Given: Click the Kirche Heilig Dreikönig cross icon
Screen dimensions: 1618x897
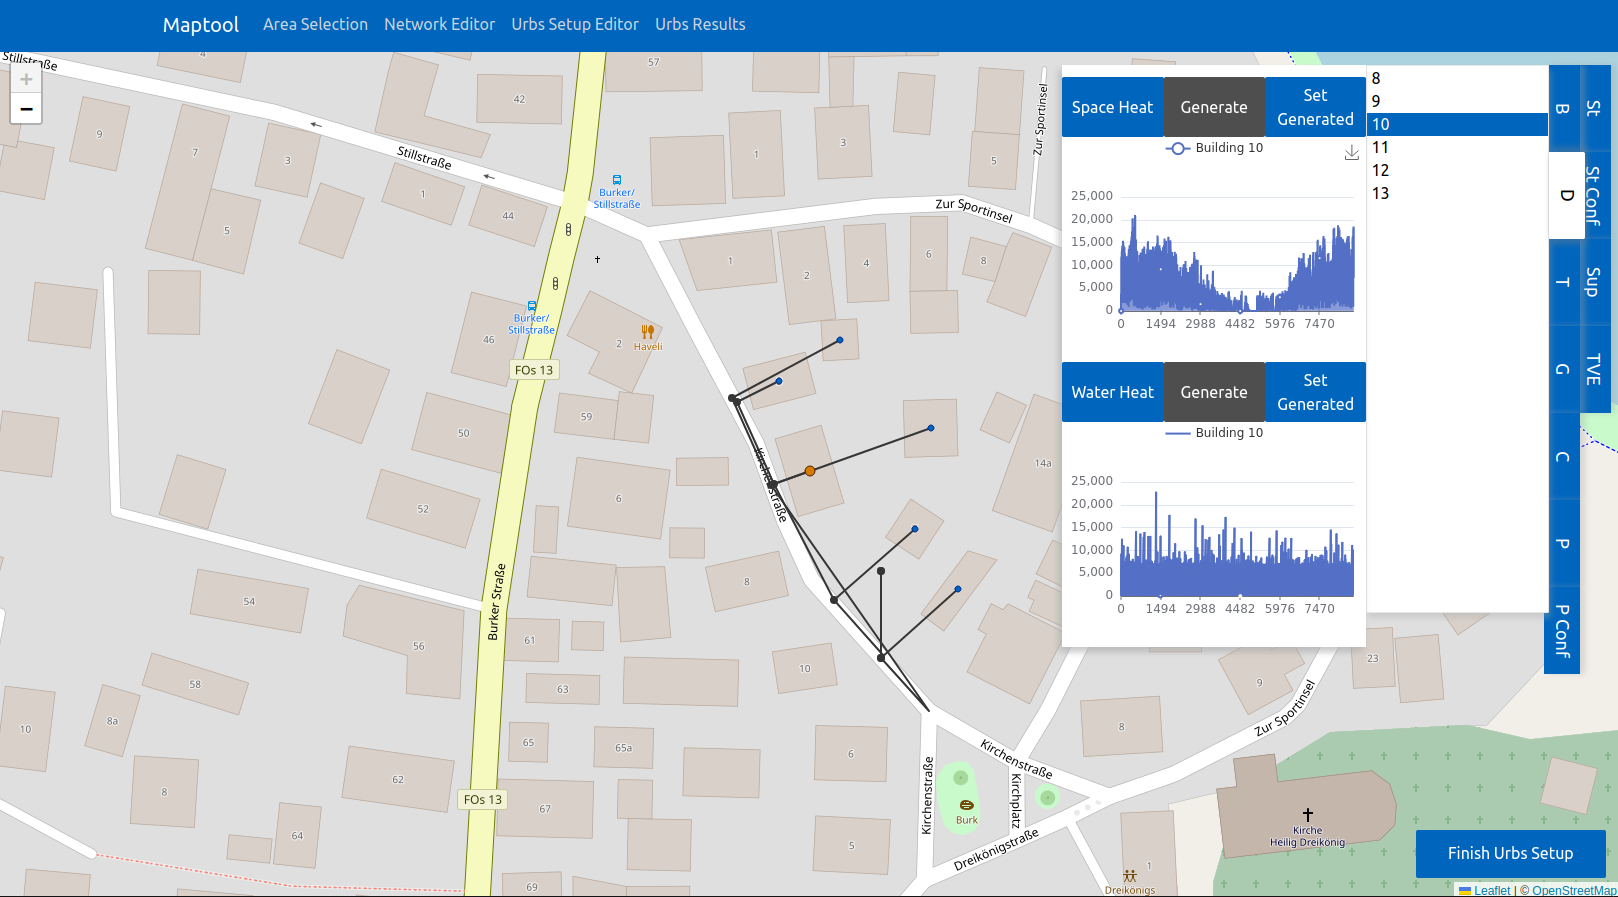Looking at the screenshot, I should point(1307,815).
